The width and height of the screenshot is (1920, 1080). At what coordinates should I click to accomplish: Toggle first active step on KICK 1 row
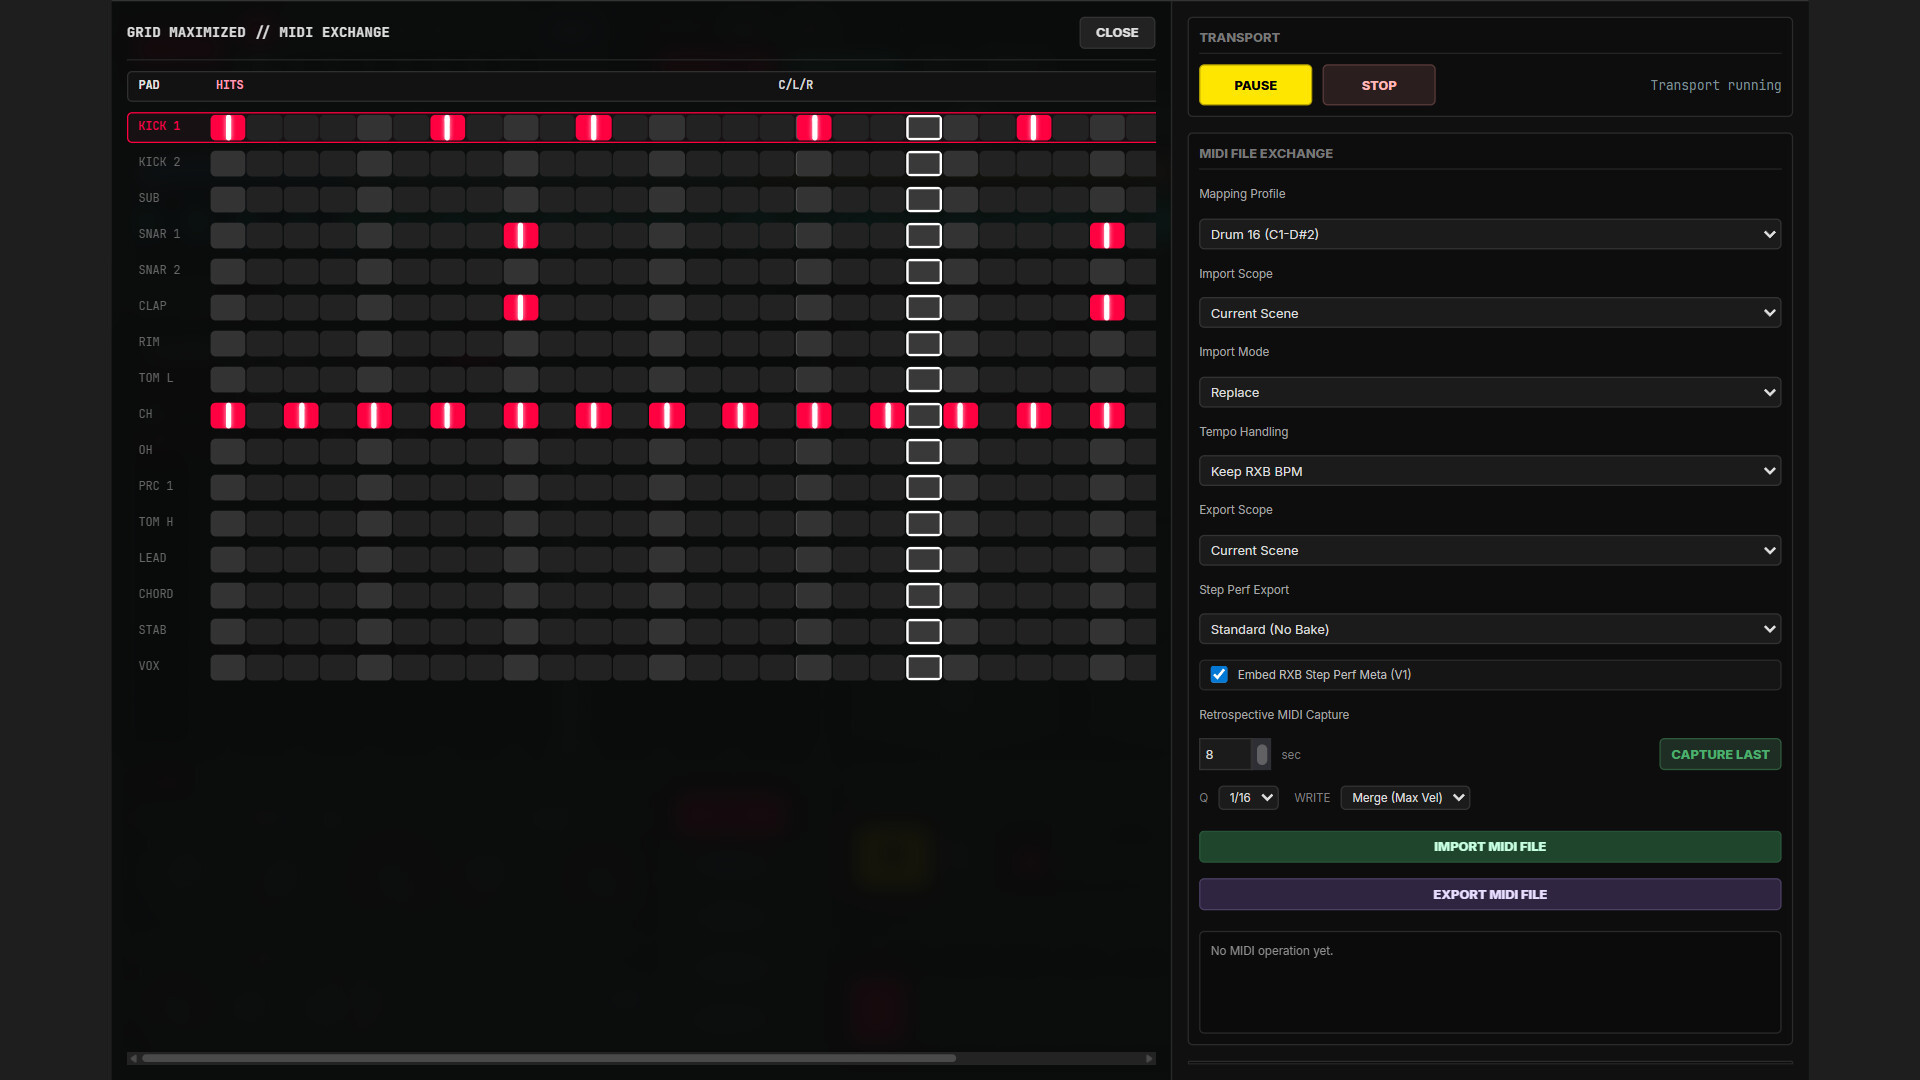pyautogui.click(x=228, y=127)
